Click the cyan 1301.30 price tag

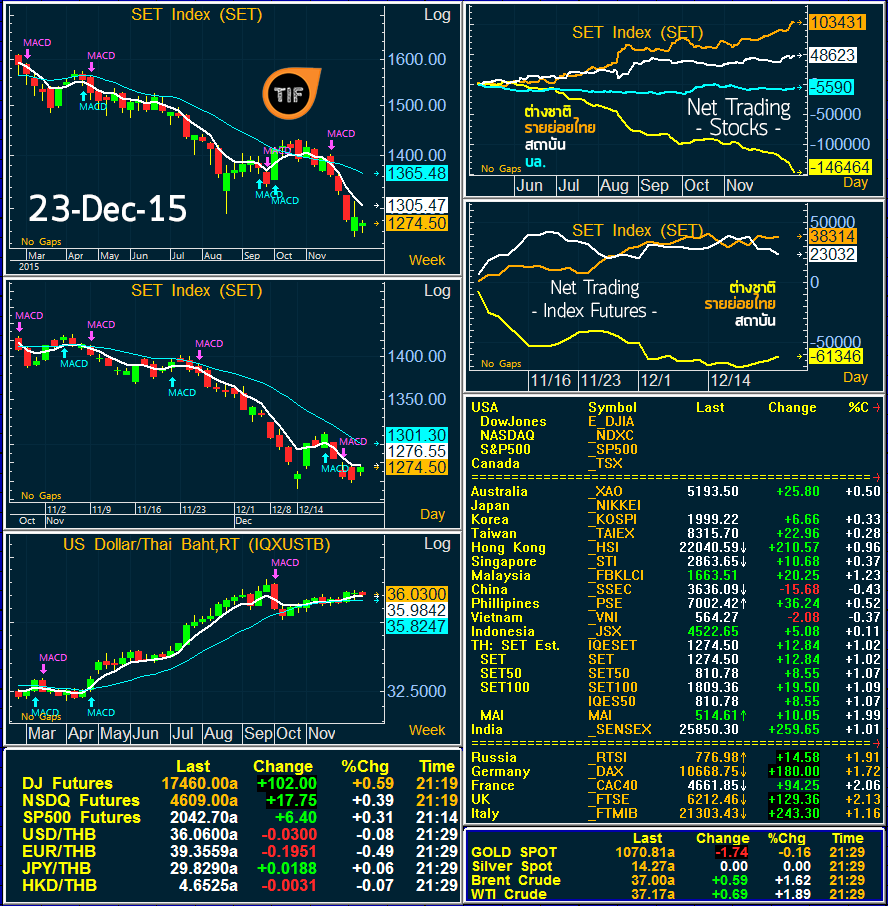pyautogui.click(x=417, y=435)
